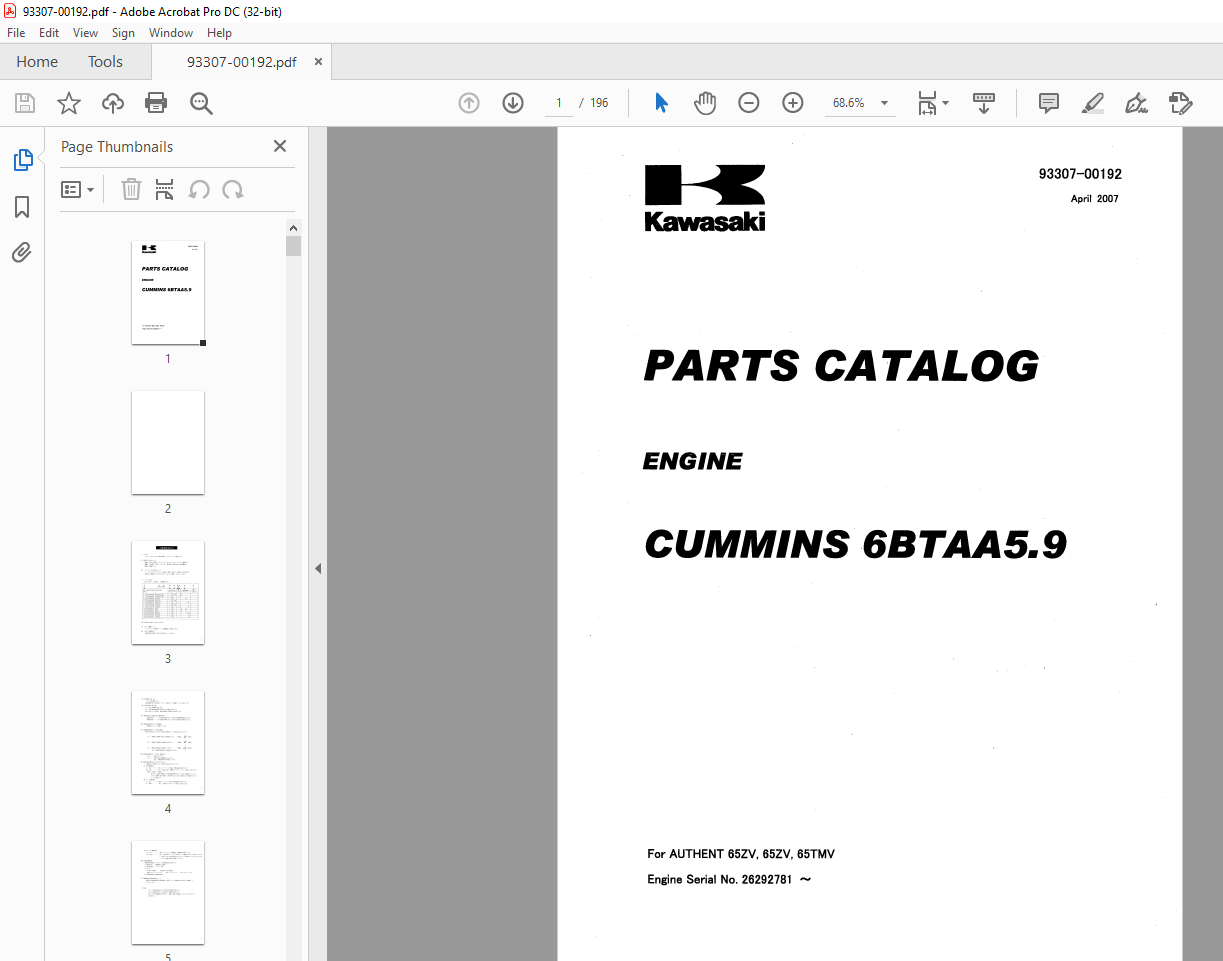Click the ENGINE subtitle text
The height and width of the screenshot is (961, 1223).
[693, 461]
